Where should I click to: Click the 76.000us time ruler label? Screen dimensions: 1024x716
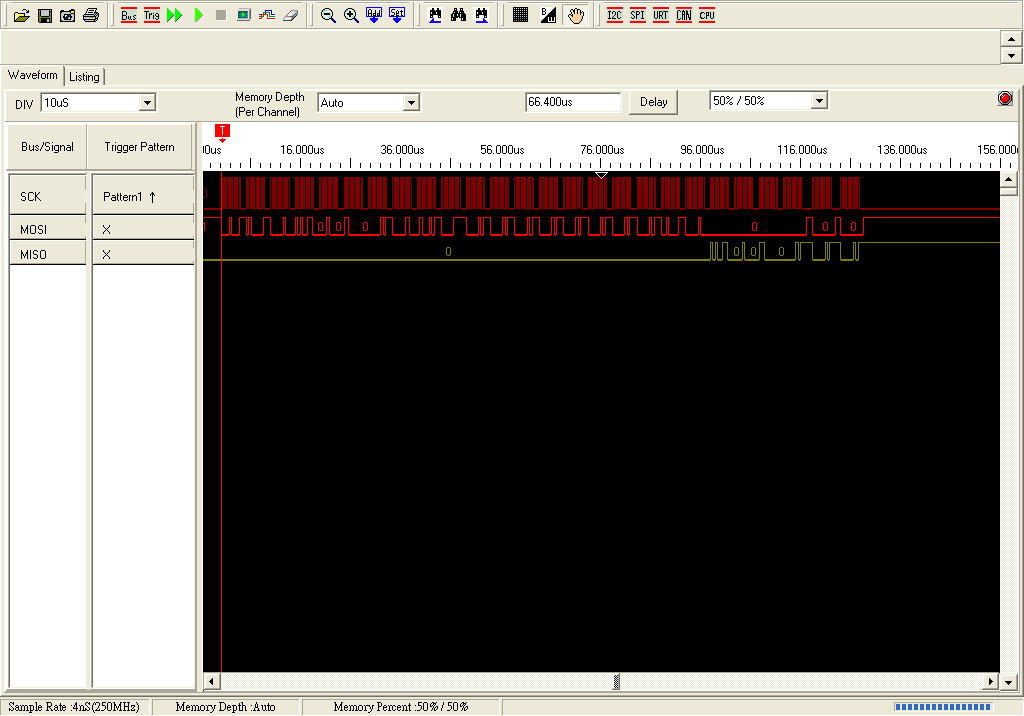coord(602,150)
